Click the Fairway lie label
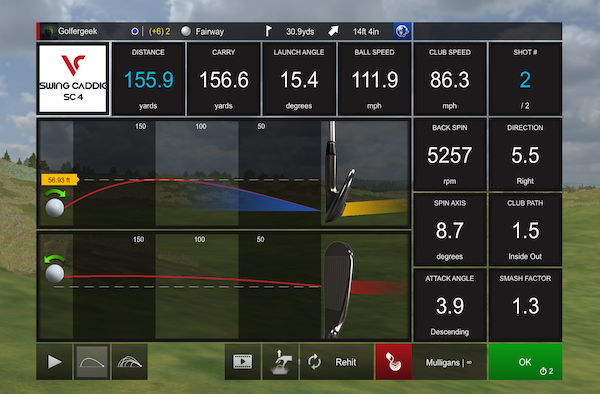The height and width of the screenshot is (394, 600). pos(209,32)
